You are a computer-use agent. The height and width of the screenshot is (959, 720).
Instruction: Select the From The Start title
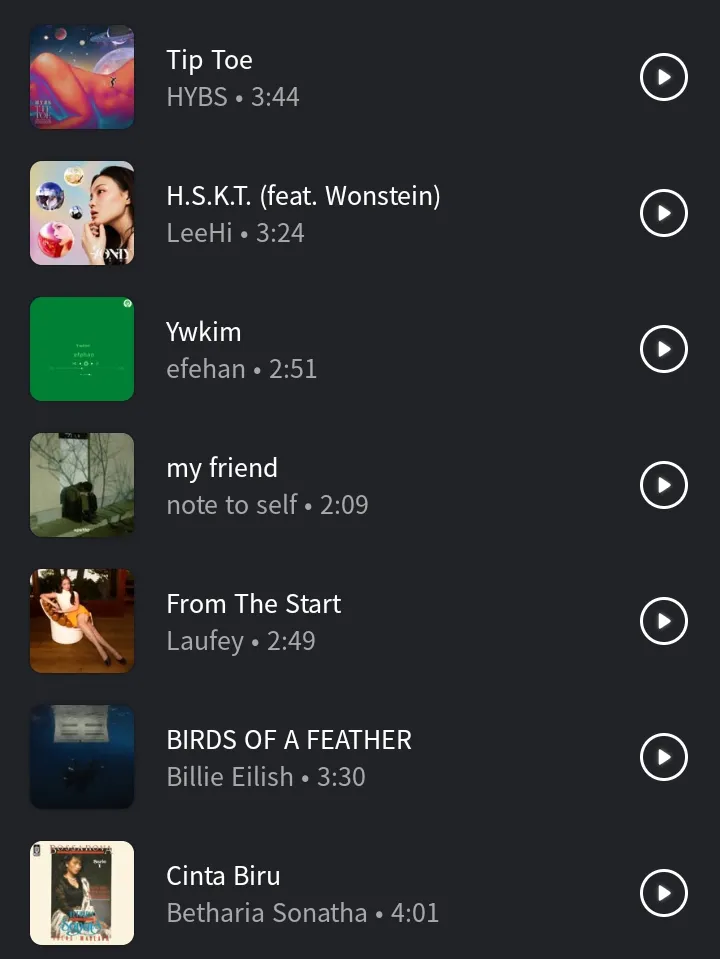253,604
